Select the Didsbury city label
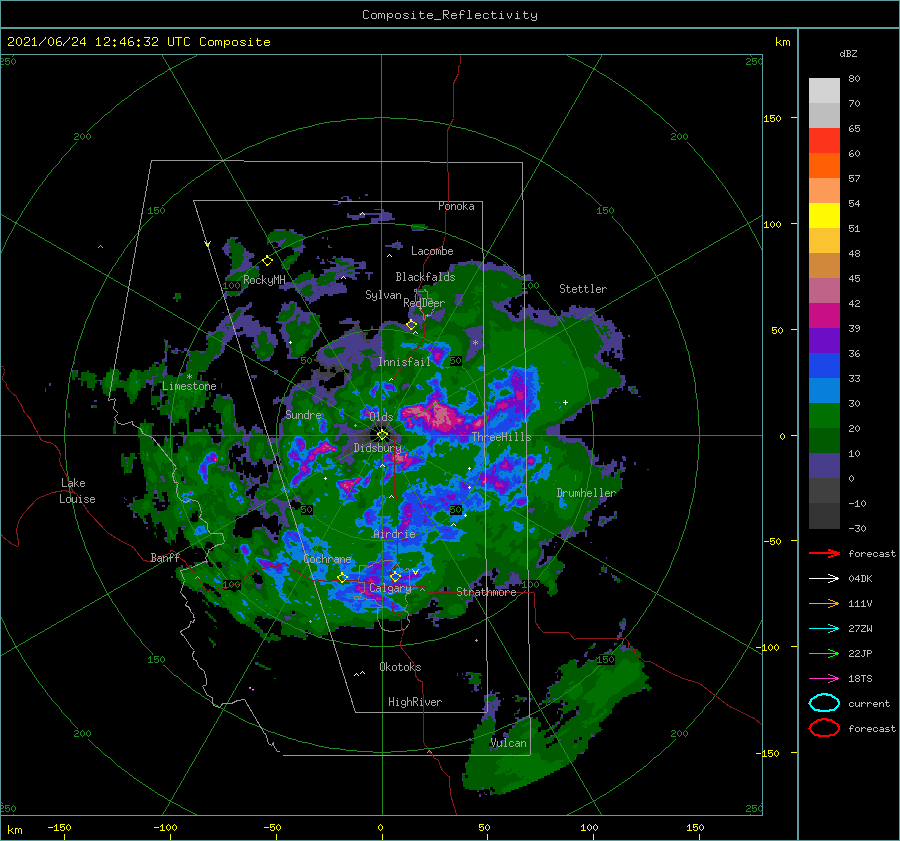The image size is (900, 841). tap(377, 448)
